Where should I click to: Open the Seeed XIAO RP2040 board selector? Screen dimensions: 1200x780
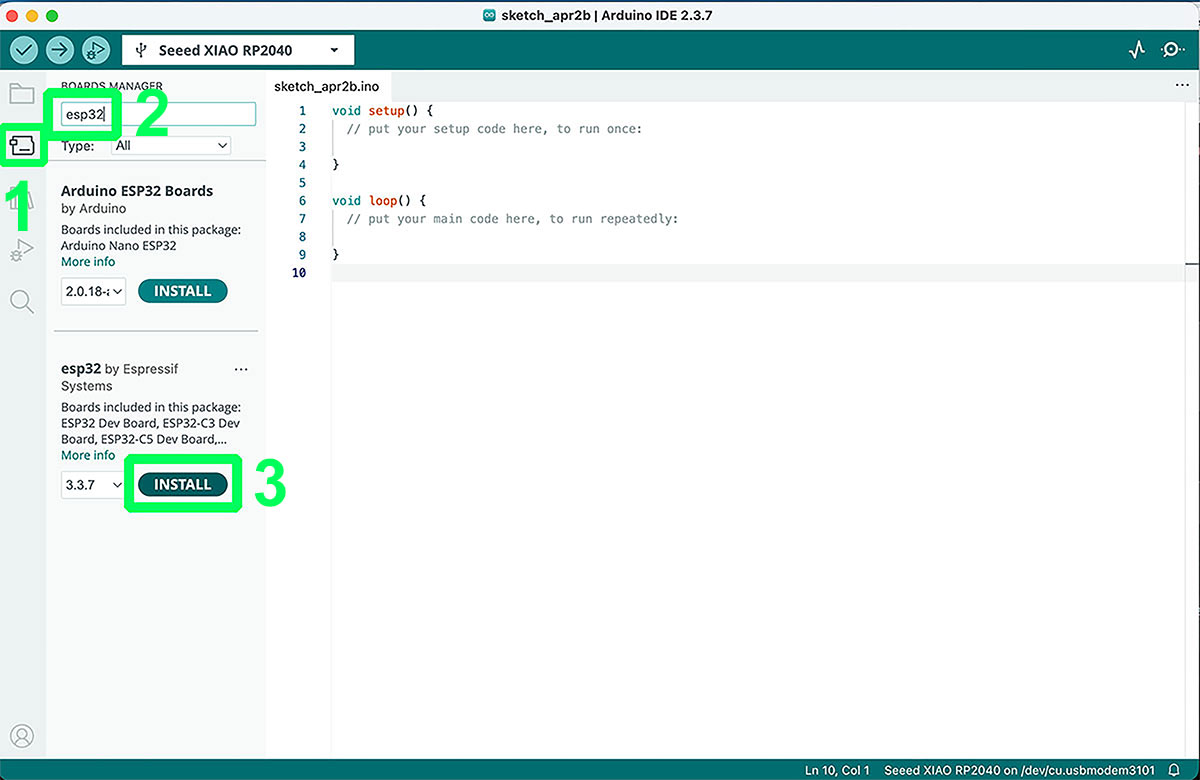pos(238,50)
